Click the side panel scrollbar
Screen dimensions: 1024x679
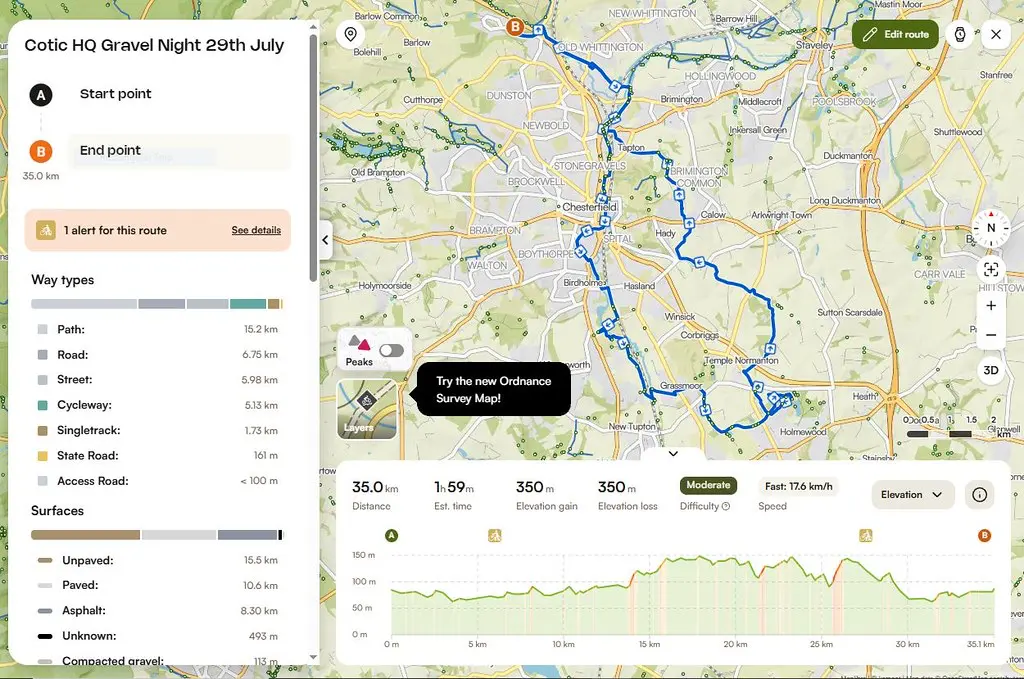coord(313,157)
